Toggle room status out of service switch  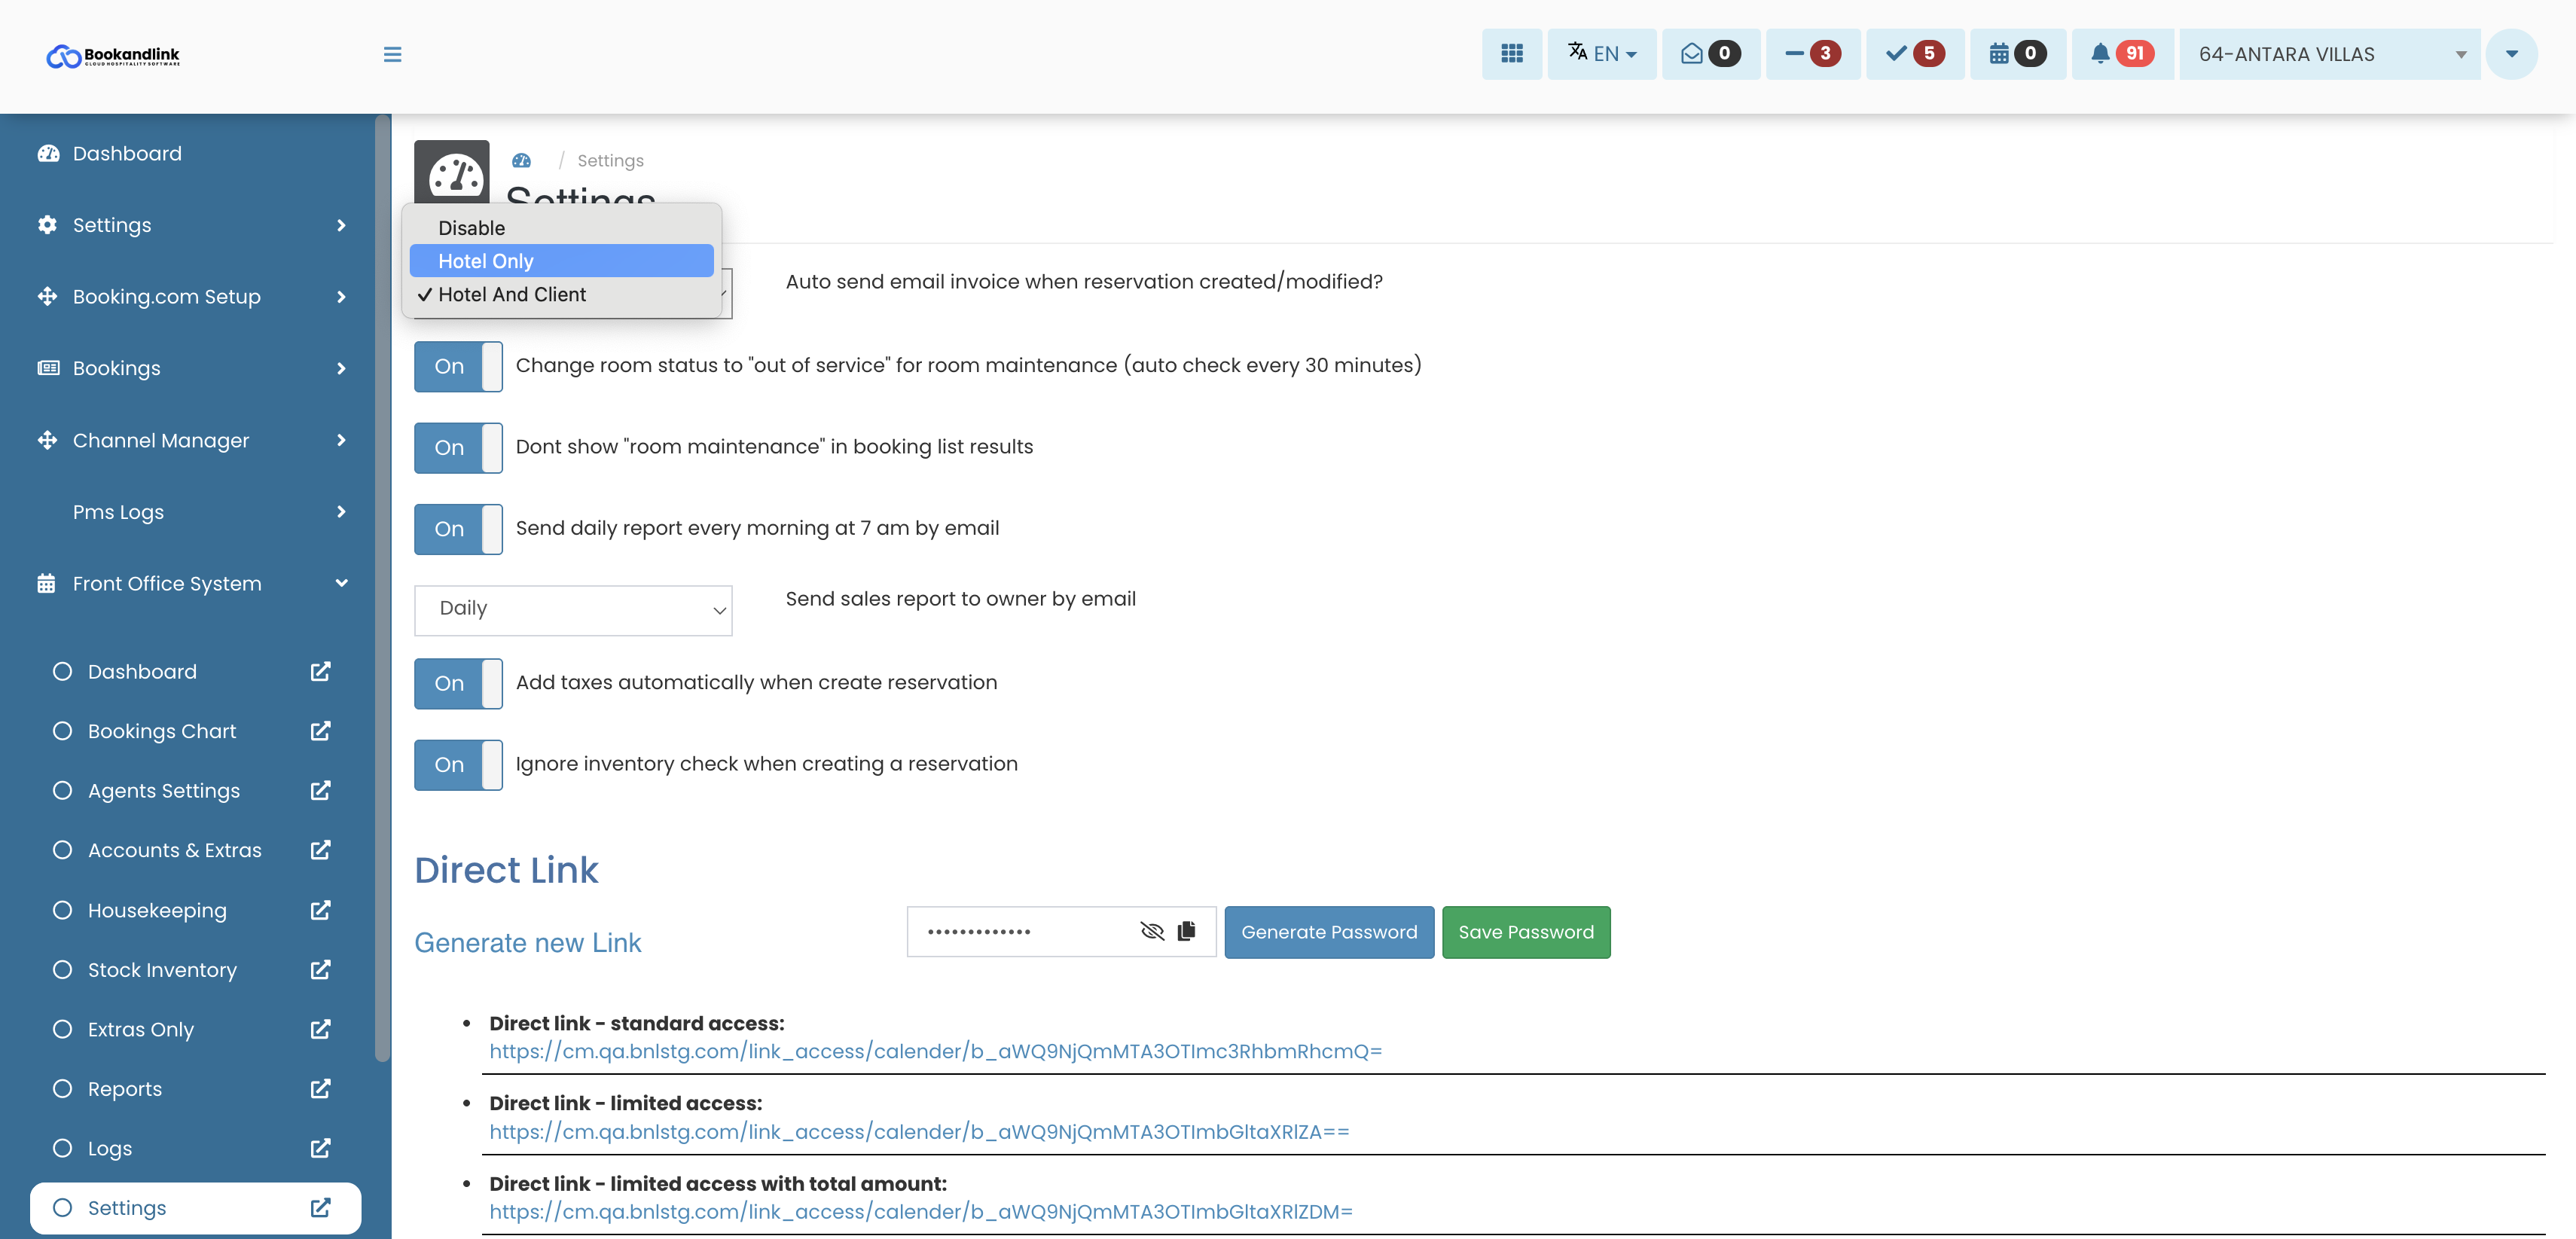458,366
